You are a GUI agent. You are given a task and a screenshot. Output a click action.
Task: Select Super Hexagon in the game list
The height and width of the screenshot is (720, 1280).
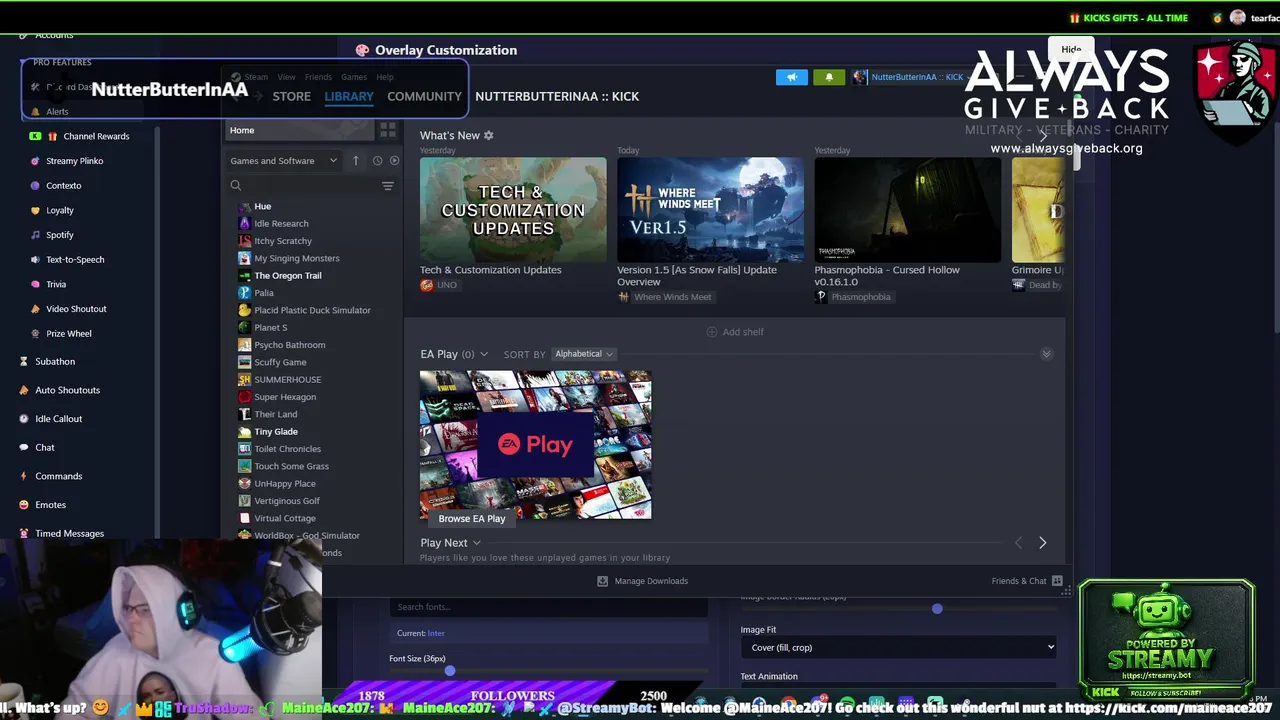[284, 397]
